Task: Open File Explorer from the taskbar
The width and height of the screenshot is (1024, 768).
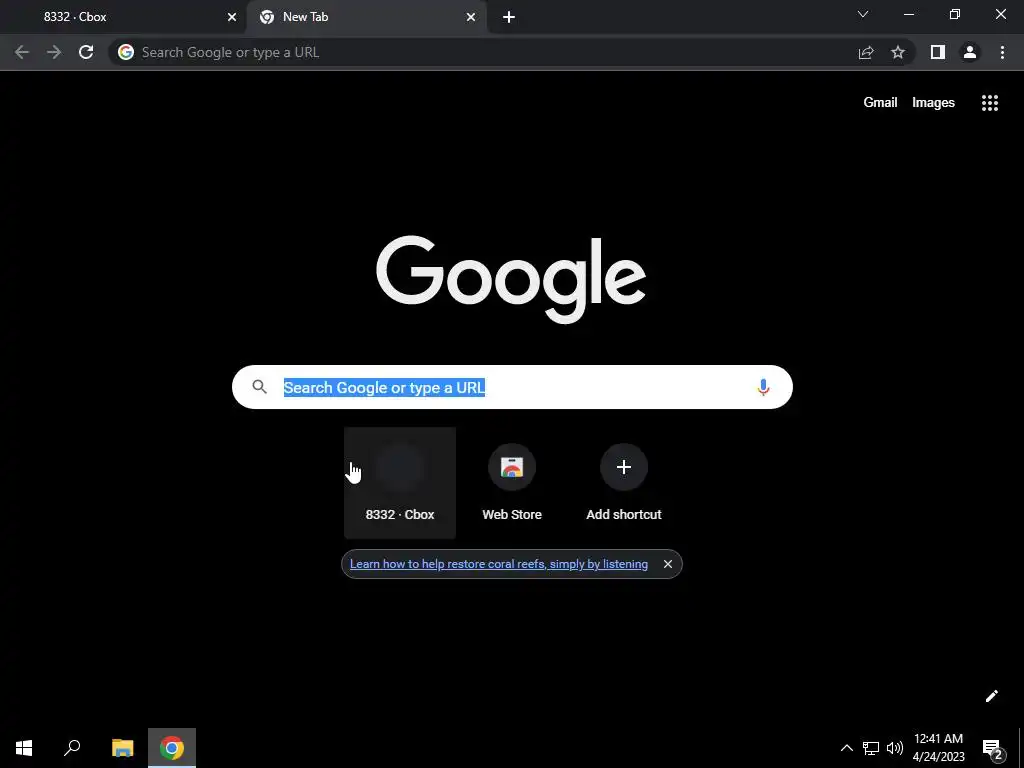Action: [122, 748]
